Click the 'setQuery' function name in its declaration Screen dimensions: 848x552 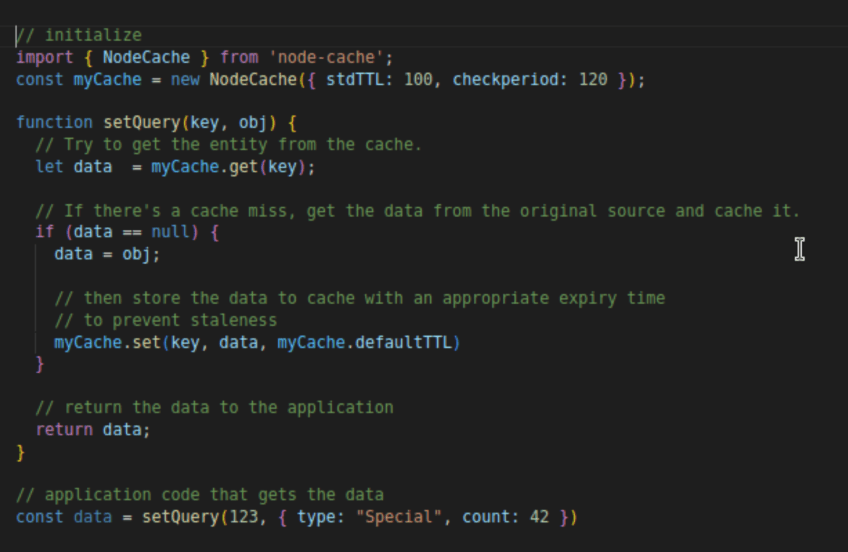pos(142,123)
